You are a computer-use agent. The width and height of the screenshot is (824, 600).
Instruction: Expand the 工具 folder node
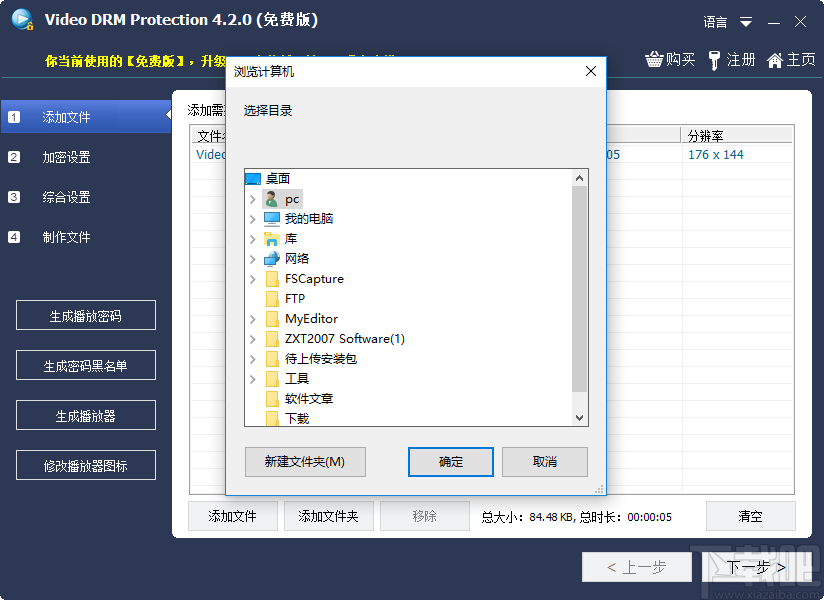(x=253, y=378)
